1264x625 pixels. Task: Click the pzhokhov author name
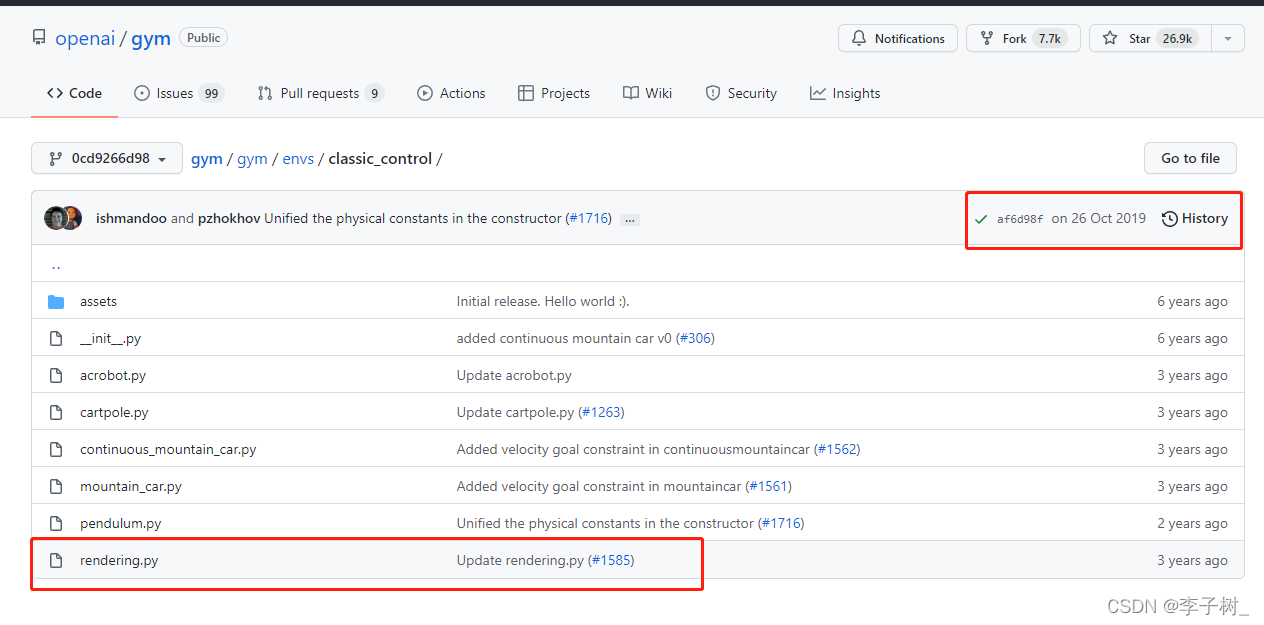point(229,218)
